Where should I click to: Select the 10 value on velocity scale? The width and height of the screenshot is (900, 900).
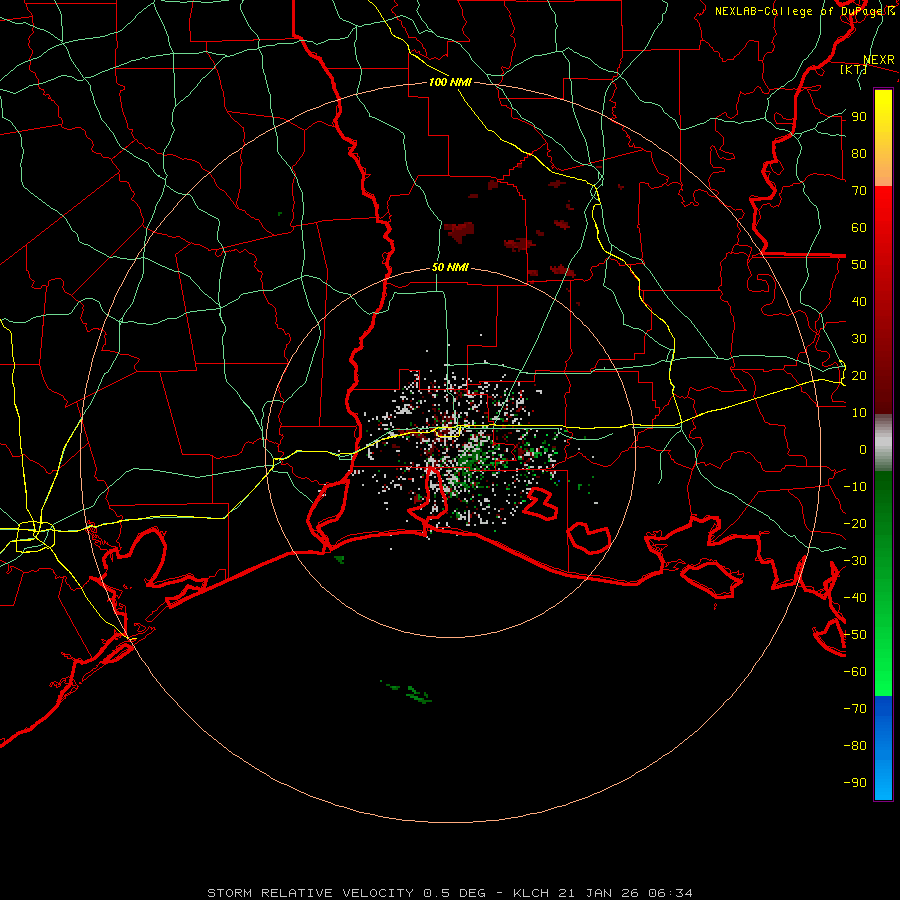pyautogui.click(x=859, y=413)
